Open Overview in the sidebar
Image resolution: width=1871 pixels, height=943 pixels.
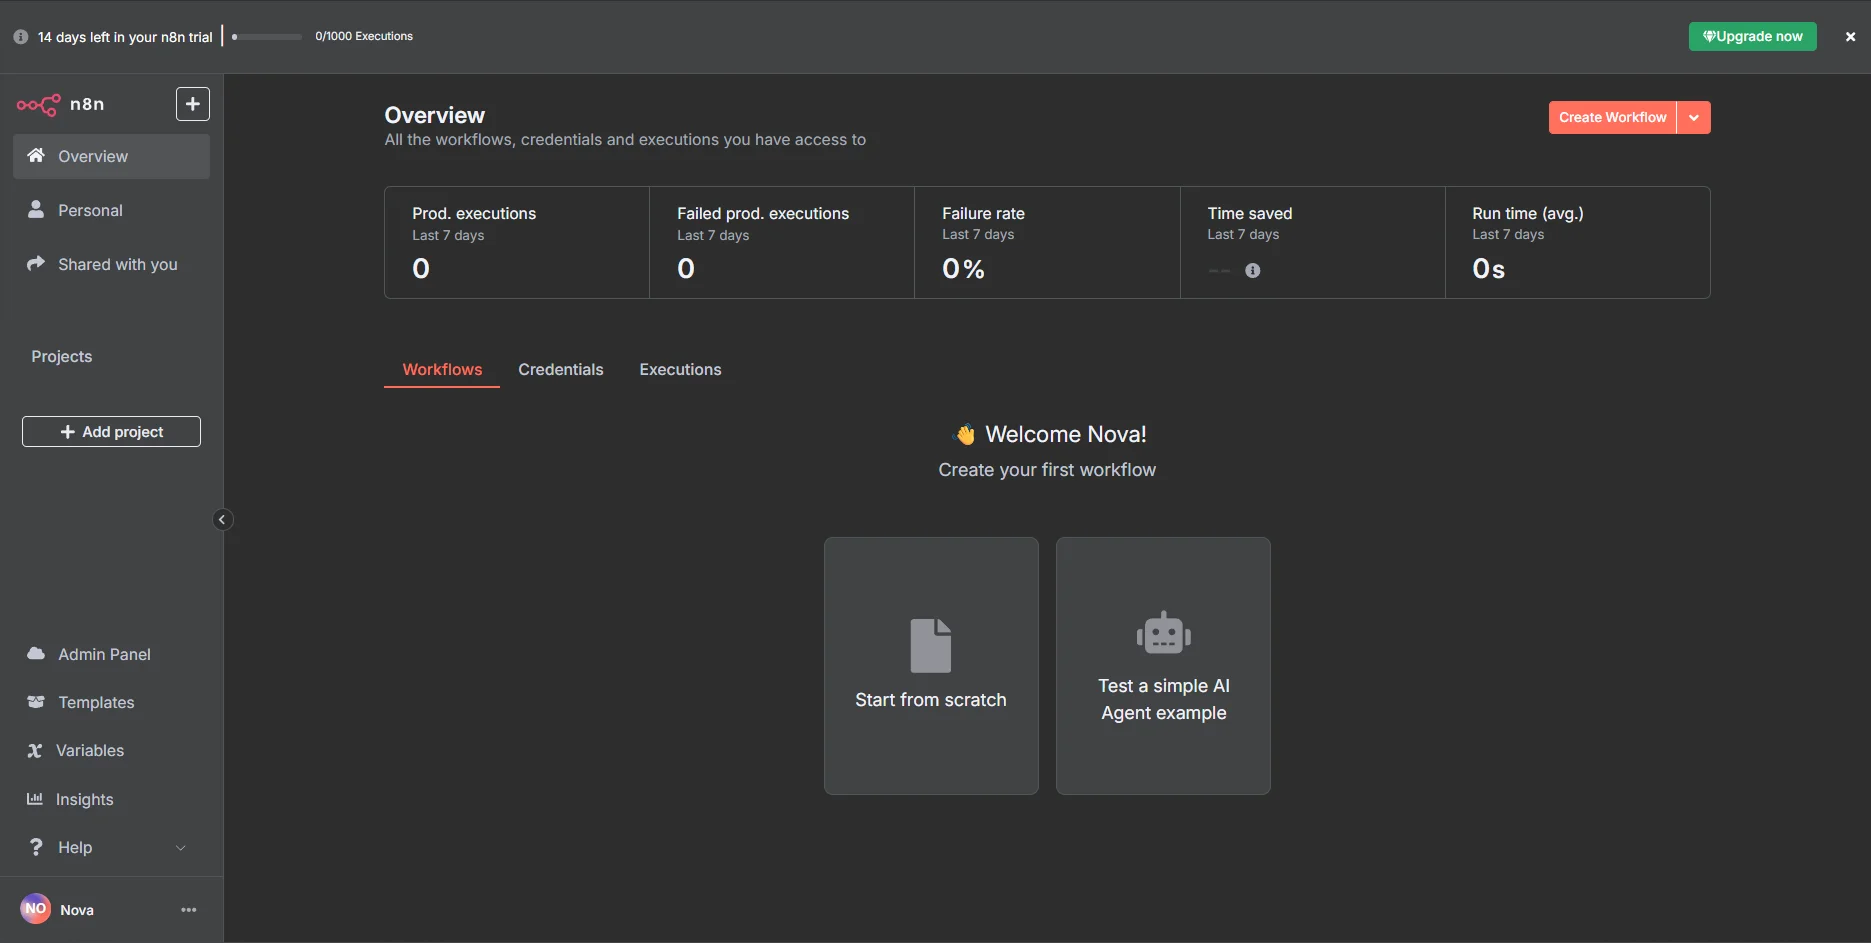pos(111,157)
